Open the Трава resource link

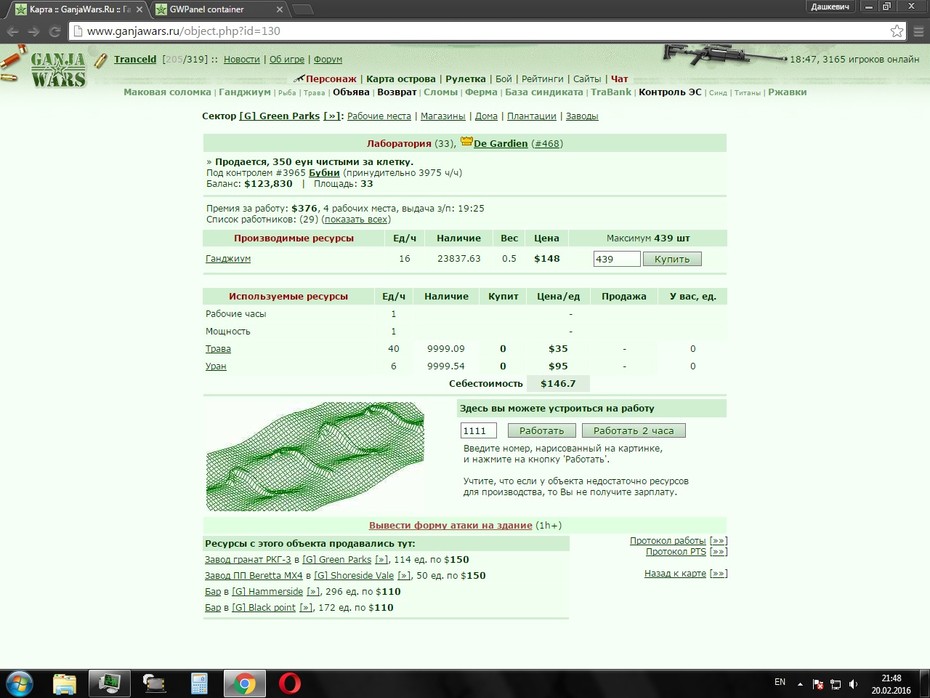(218, 349)
